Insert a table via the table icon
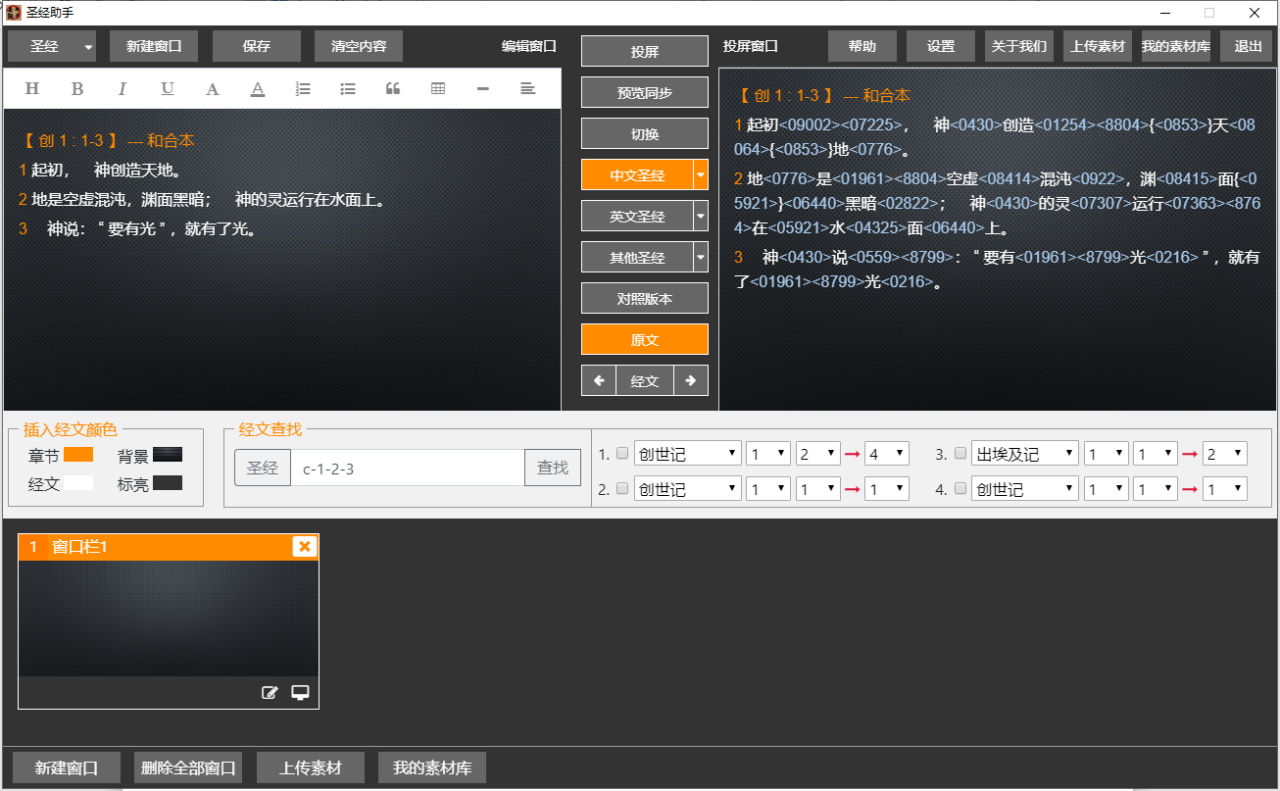 (x=438, y=89)
